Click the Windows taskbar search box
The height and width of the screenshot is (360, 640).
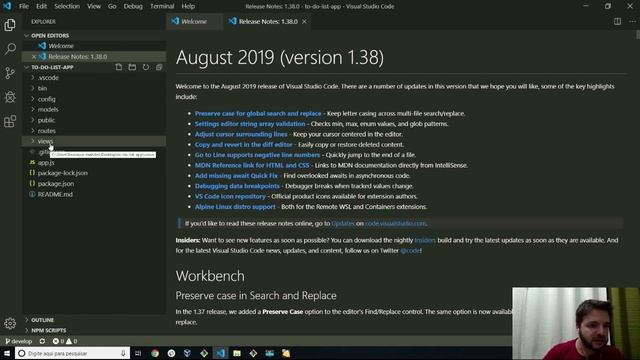pos(73,353)
